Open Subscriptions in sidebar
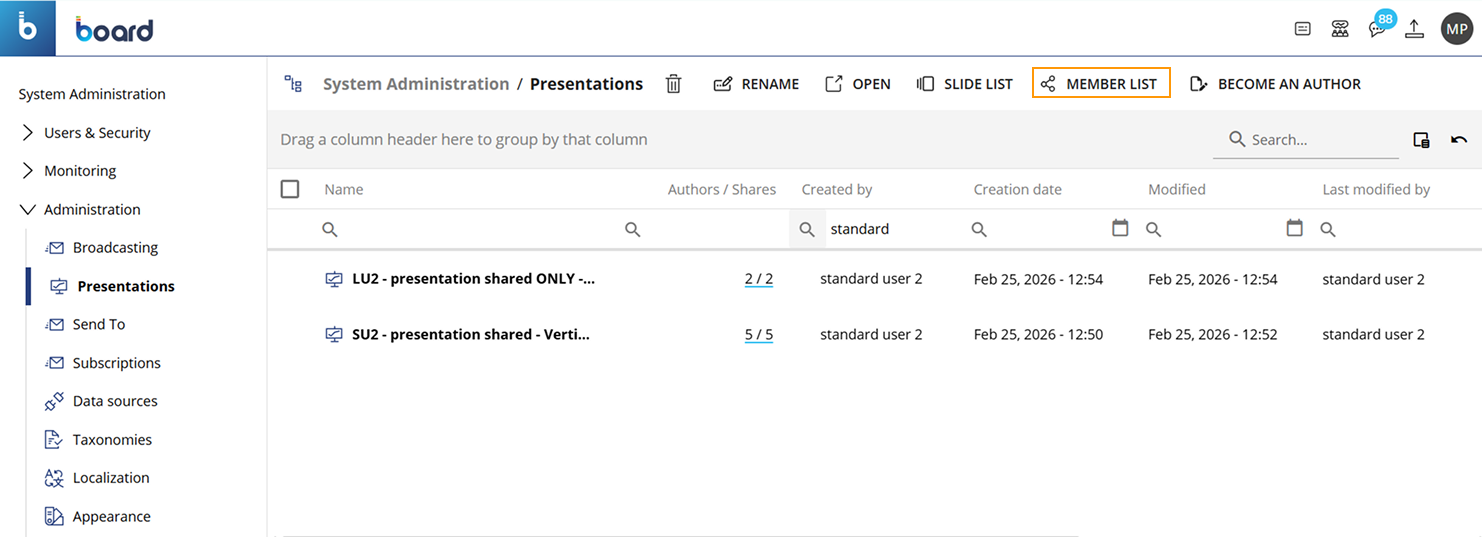Image resolution: width=1482 pixels, height=537 pixels. (x=117, y=363)
